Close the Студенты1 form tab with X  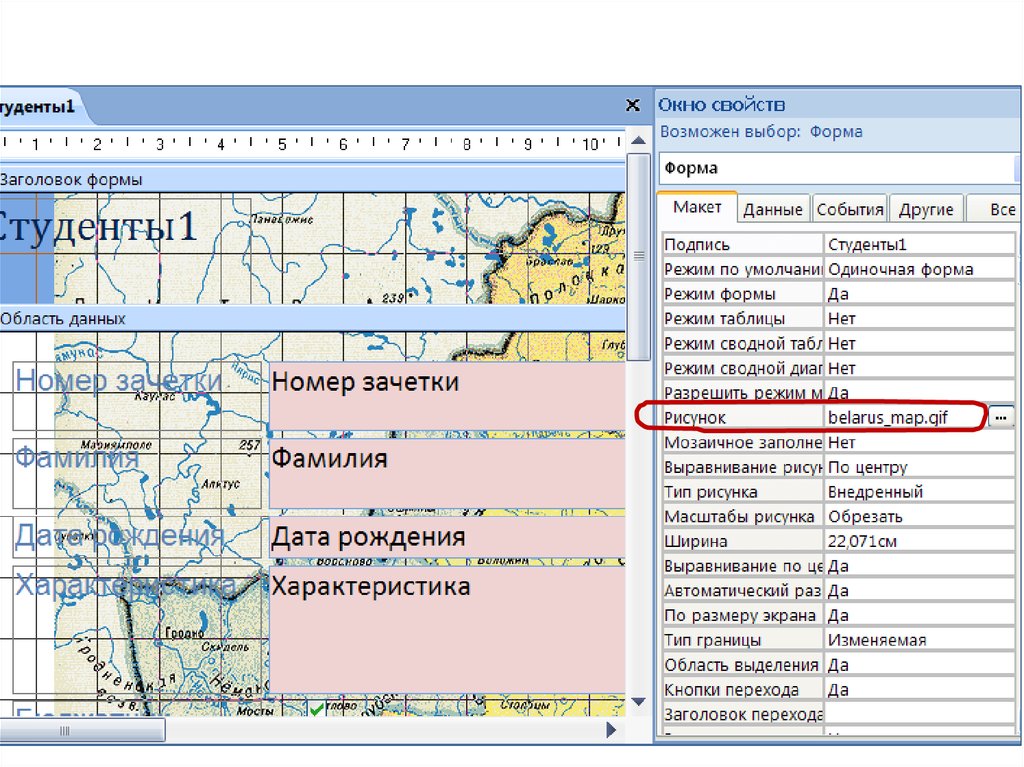(x=632, y=105)
